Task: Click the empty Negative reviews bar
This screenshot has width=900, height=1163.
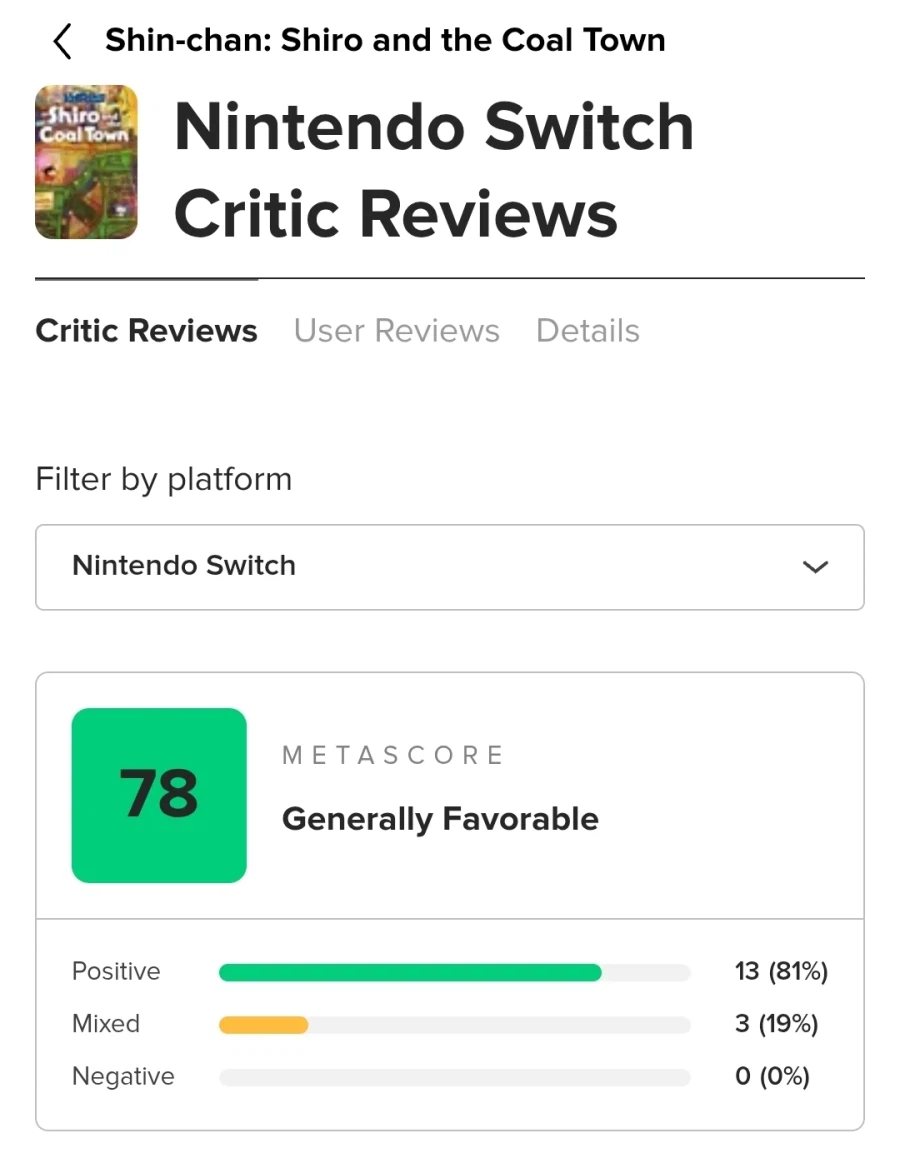Action: click(x=454, y=1077)
